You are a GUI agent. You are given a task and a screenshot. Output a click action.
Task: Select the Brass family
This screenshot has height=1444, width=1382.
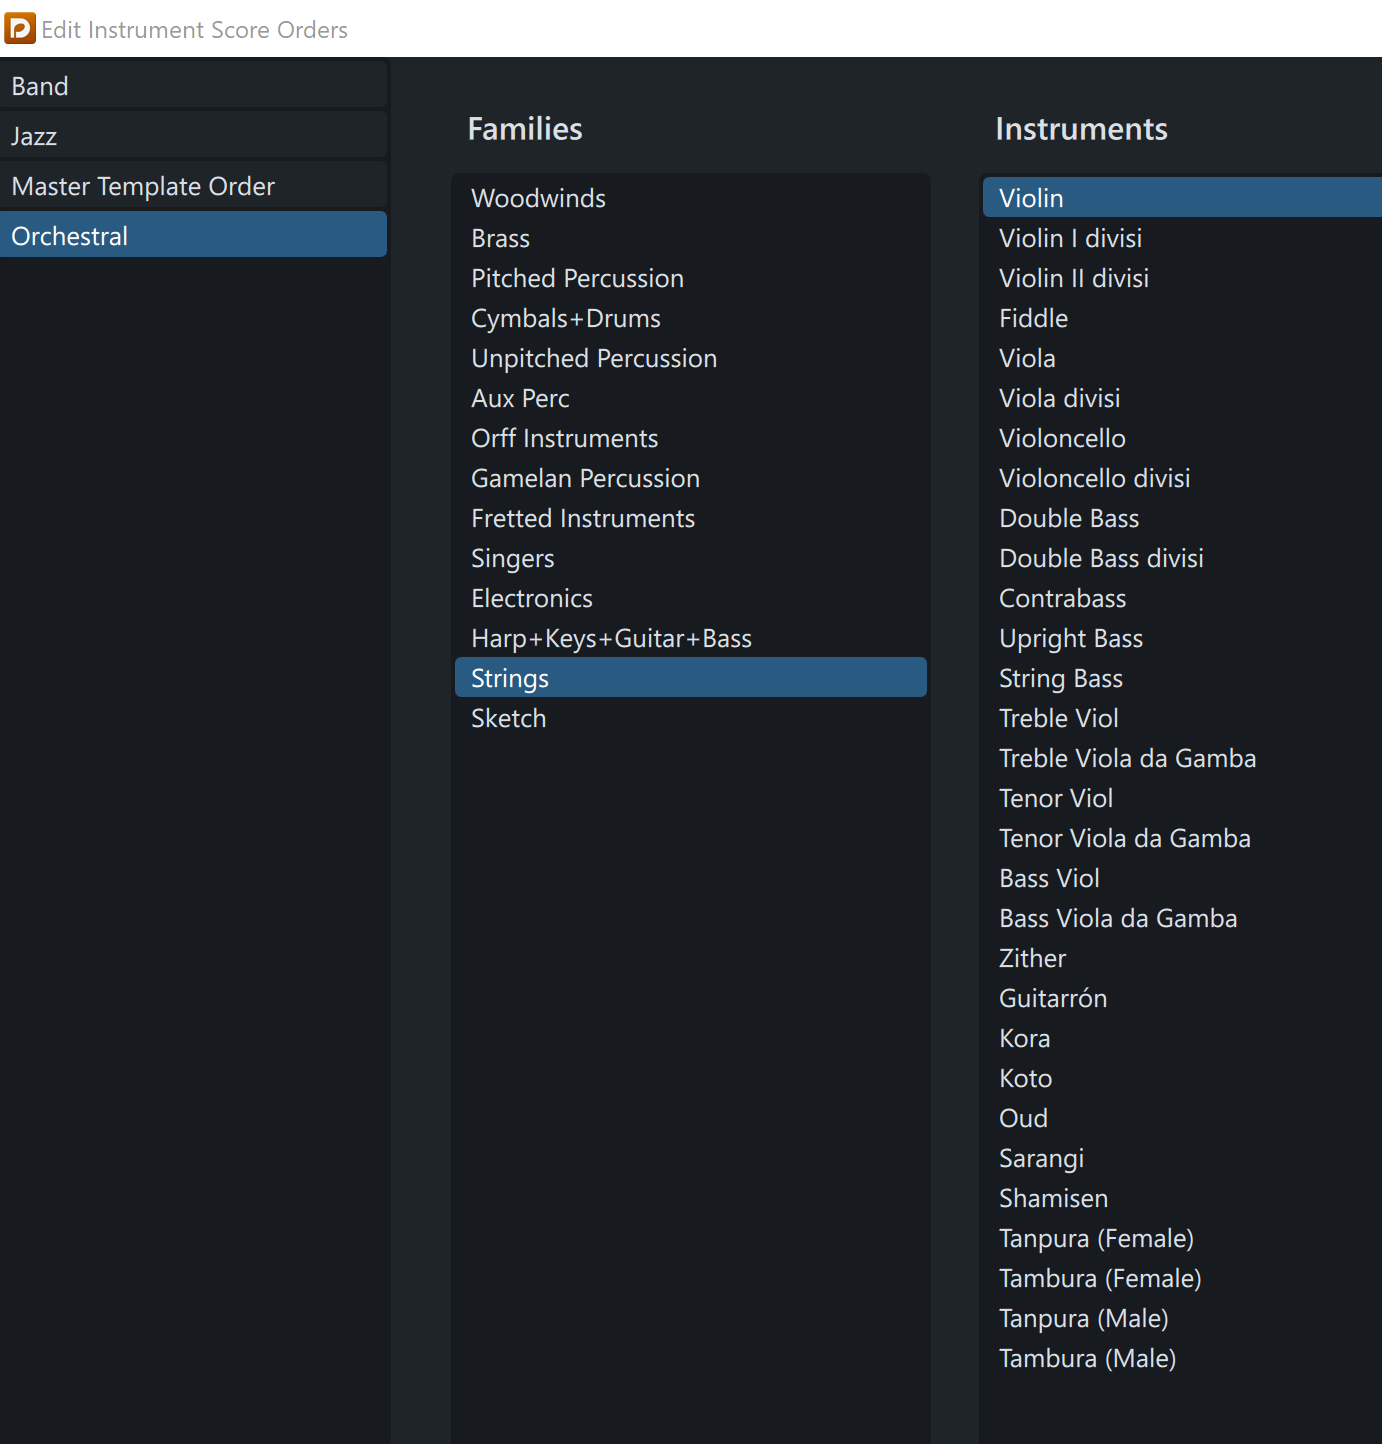tap(500, 239)
